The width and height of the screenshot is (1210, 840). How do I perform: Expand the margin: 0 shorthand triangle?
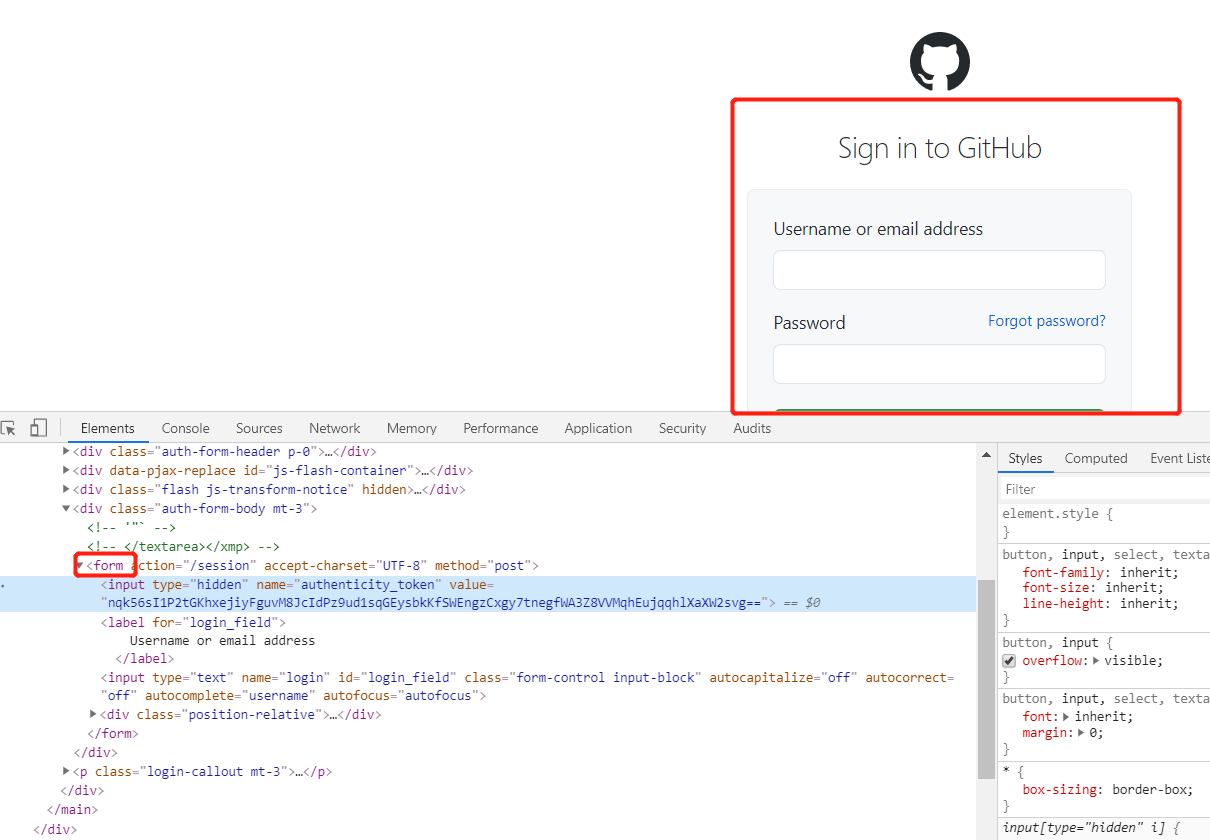pos(1080,733)
